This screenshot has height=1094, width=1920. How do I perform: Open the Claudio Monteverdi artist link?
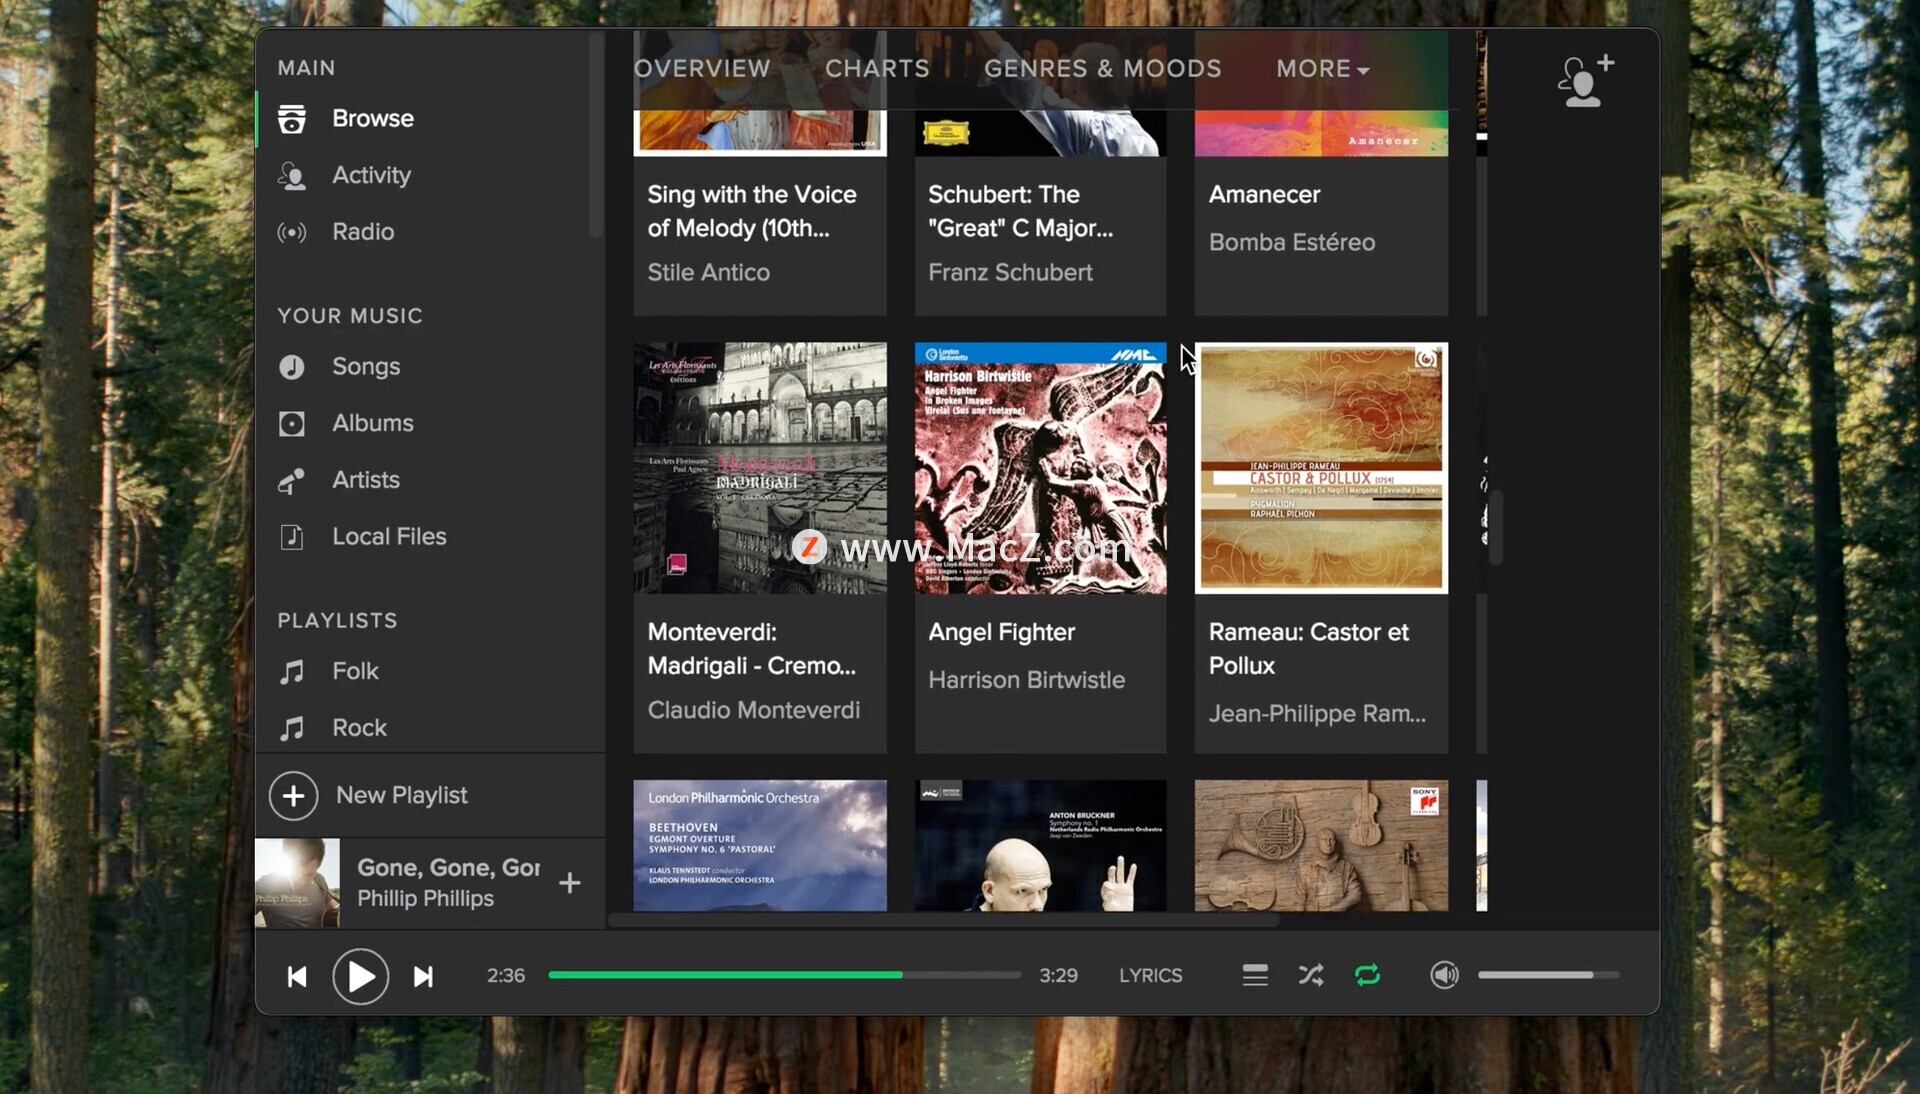[x=753, y=710]
